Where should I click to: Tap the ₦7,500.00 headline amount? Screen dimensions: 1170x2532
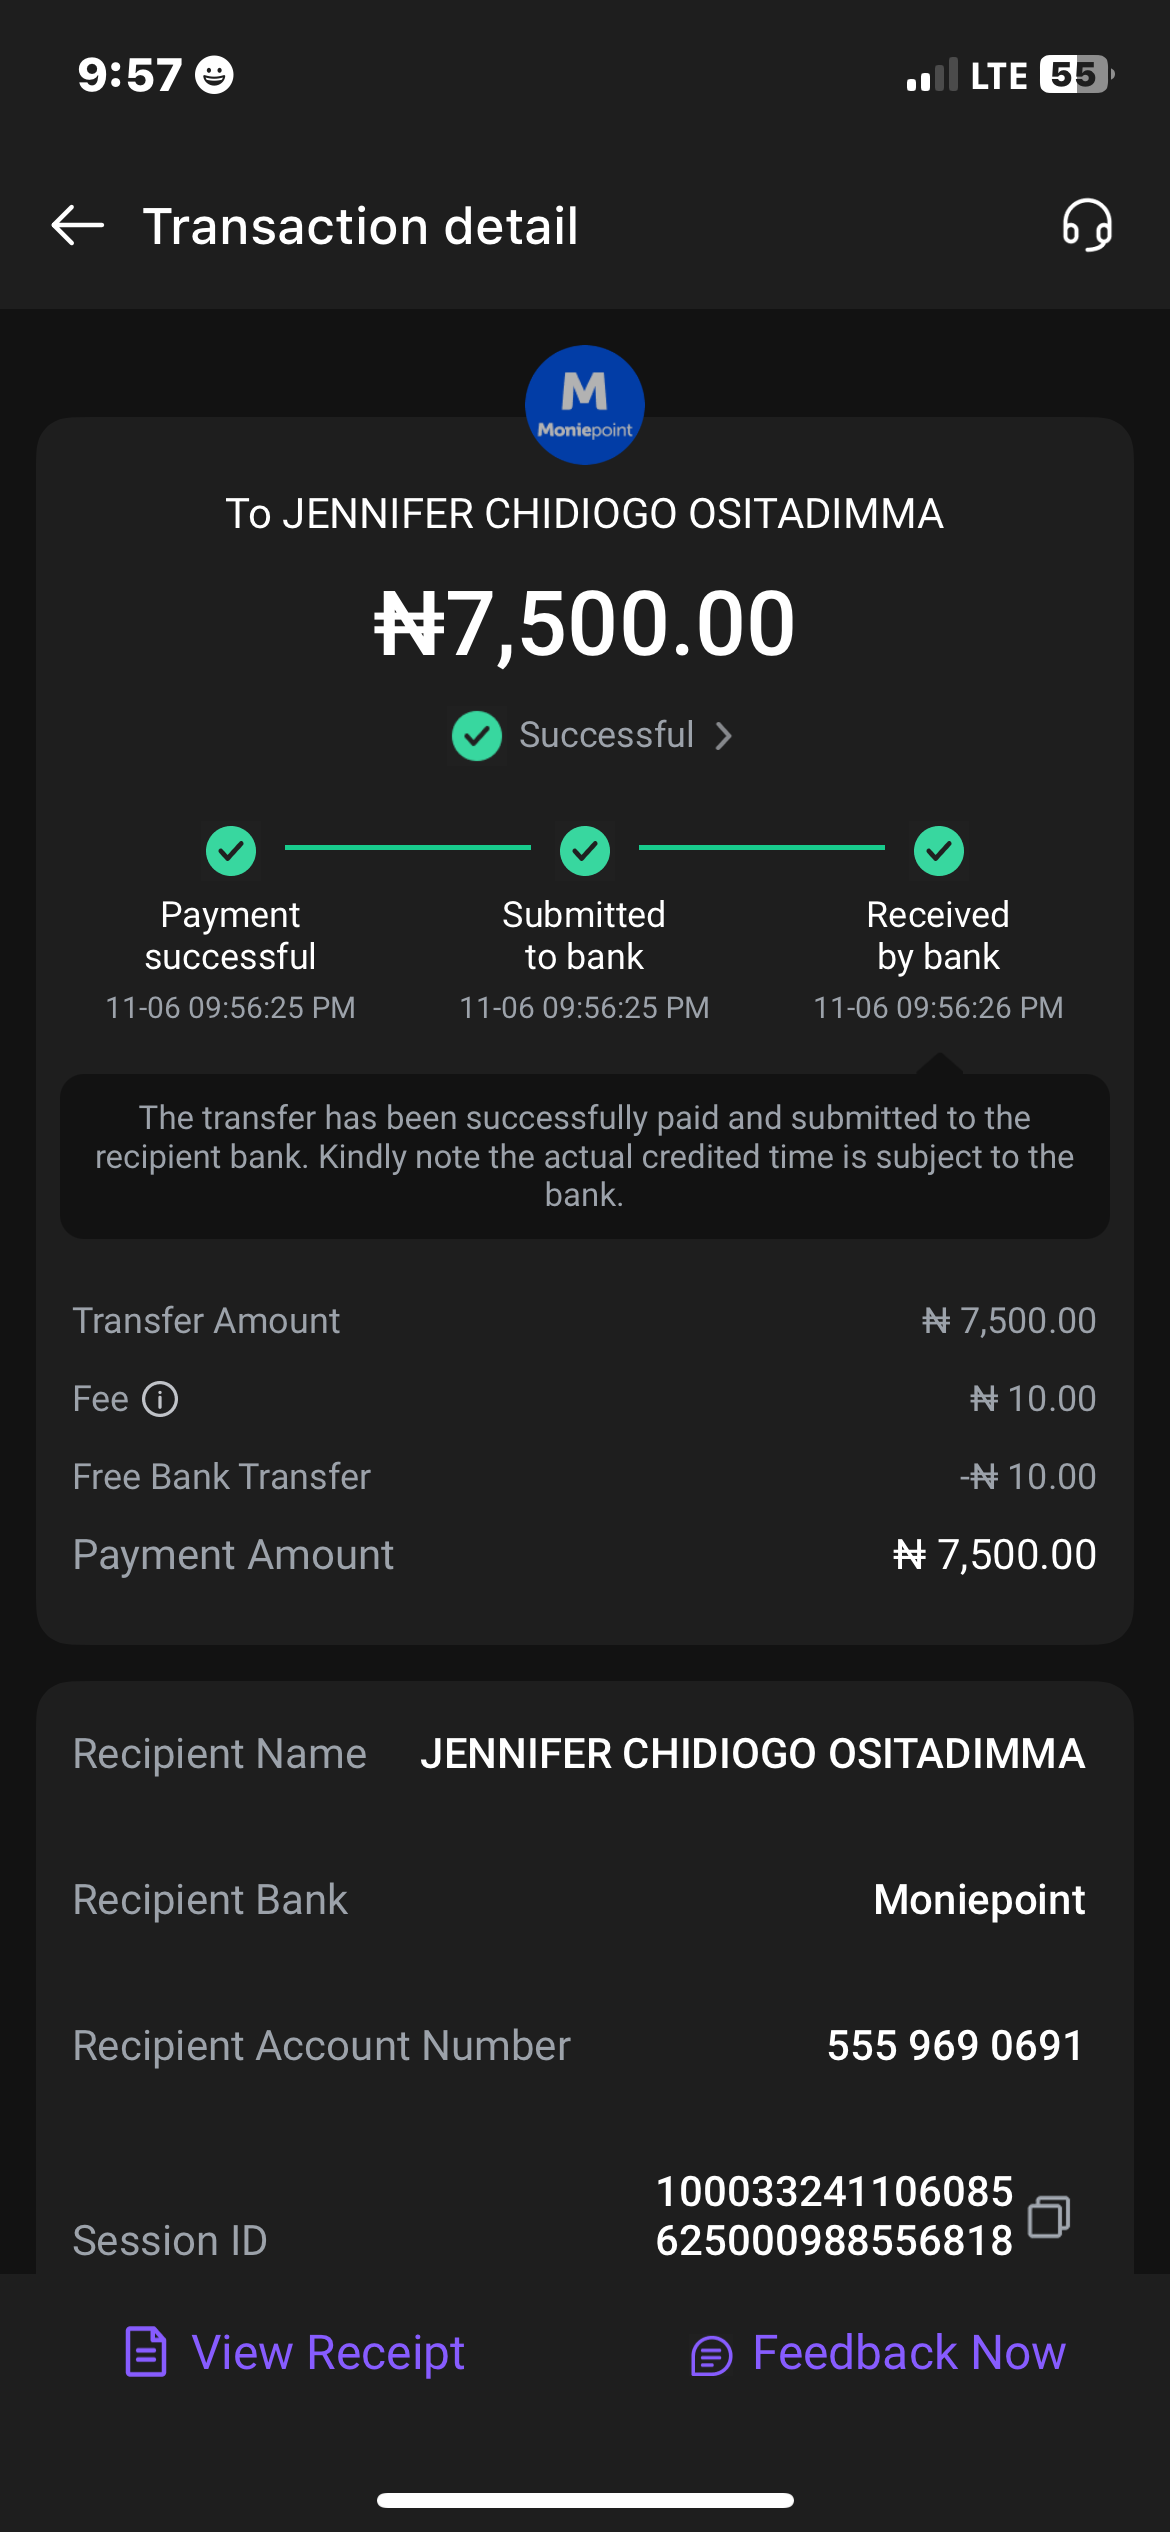pyautogui.click(x=585, y=624)
